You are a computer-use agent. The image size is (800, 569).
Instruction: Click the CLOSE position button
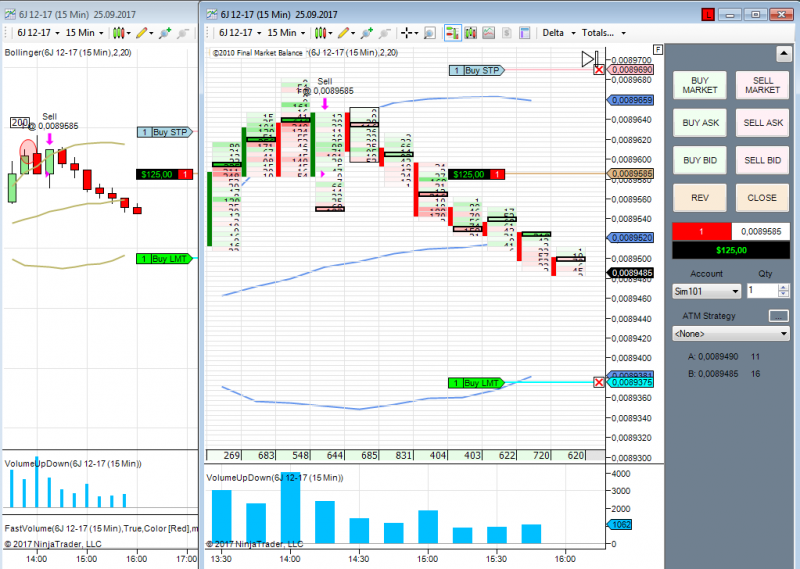tap(762, 198)
